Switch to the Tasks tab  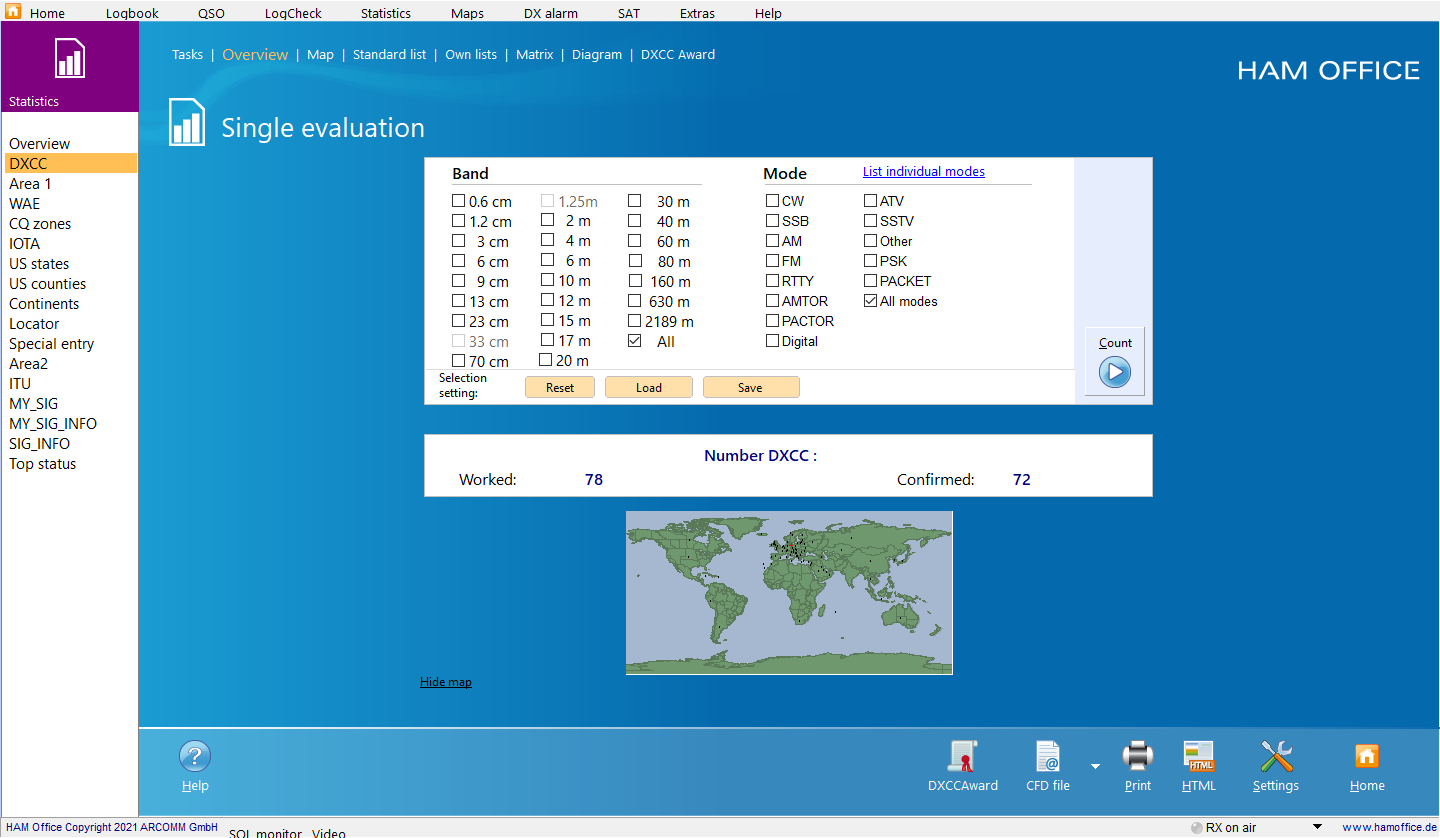coord(187,55)
